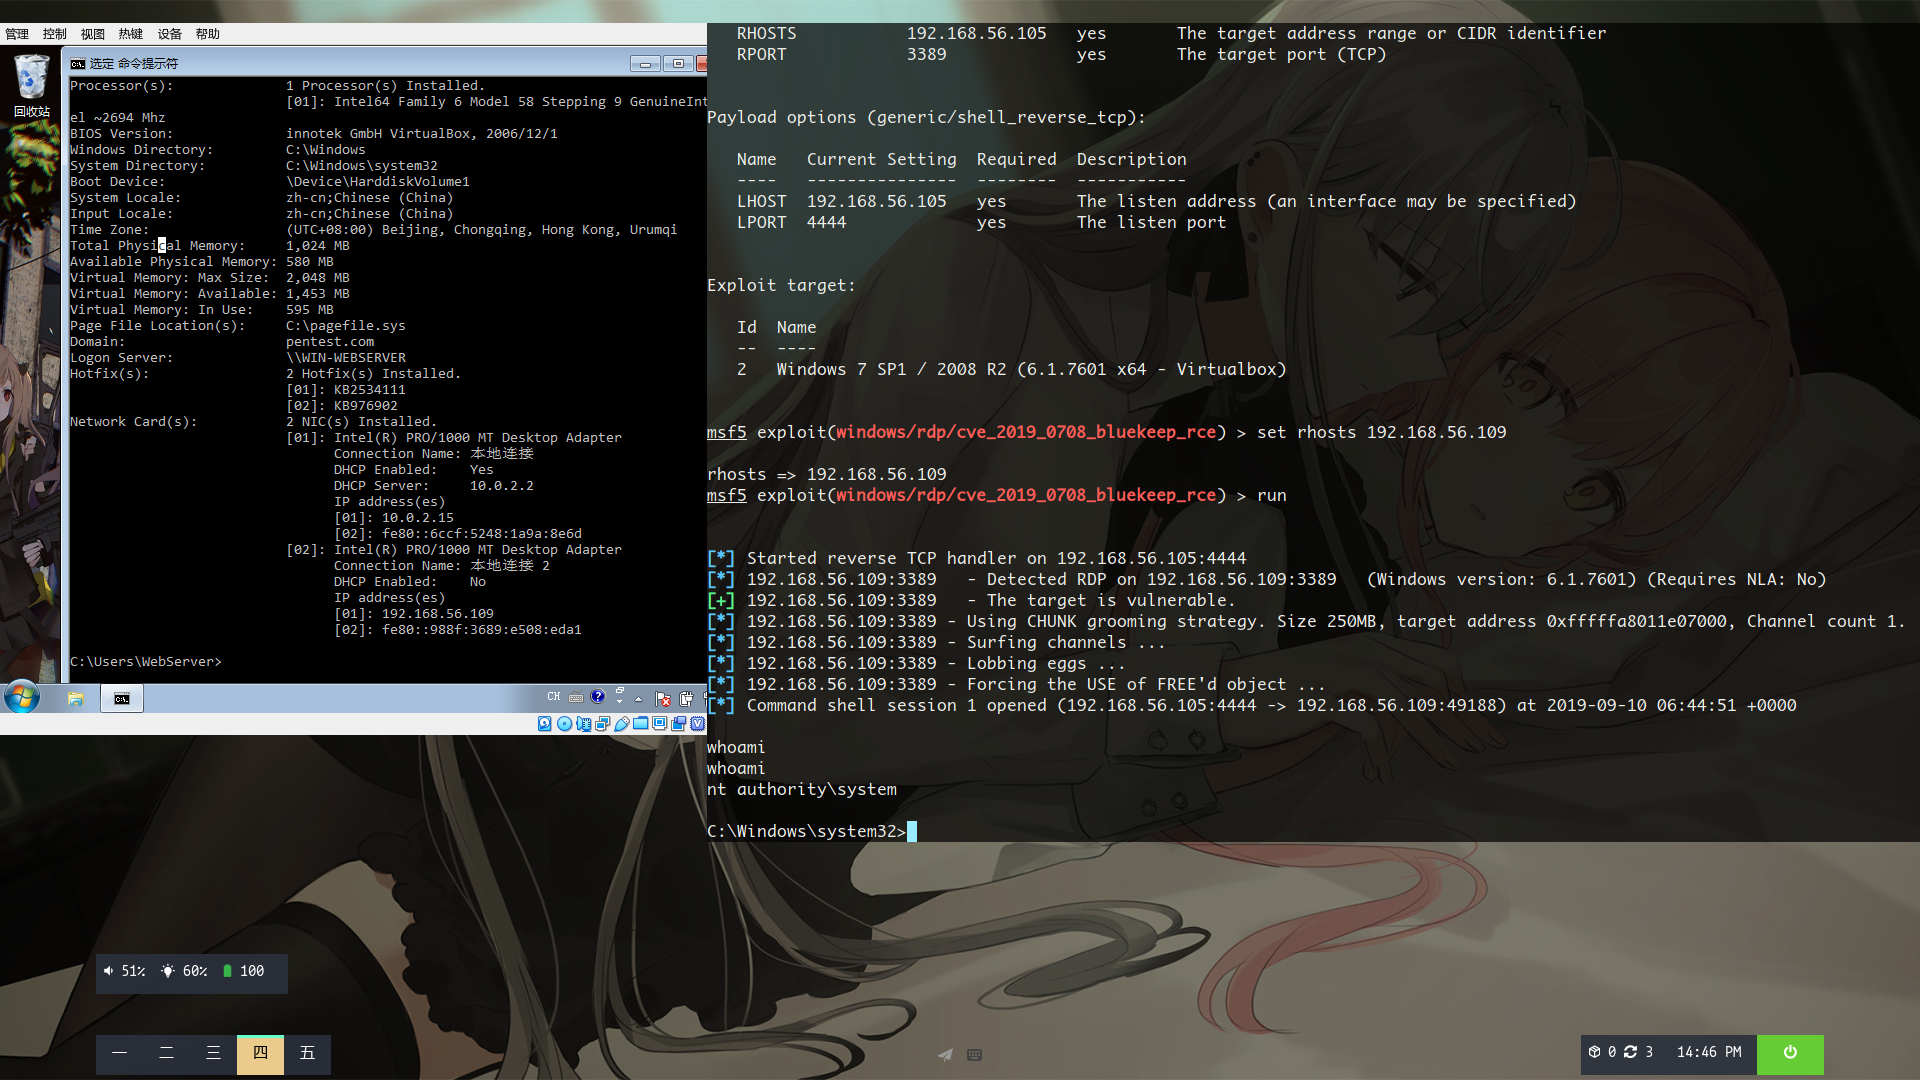1920x1080 pixels.
Task: Open Windows Explorer from the guest taskbar
Action: (x=77, y=698)
